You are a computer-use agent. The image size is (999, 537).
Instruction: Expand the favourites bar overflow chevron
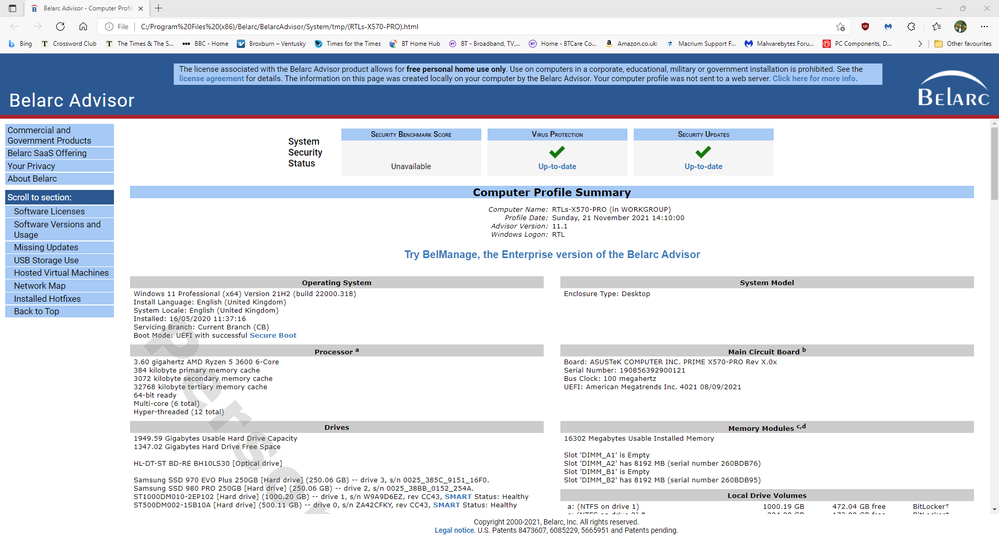point(922,44)
